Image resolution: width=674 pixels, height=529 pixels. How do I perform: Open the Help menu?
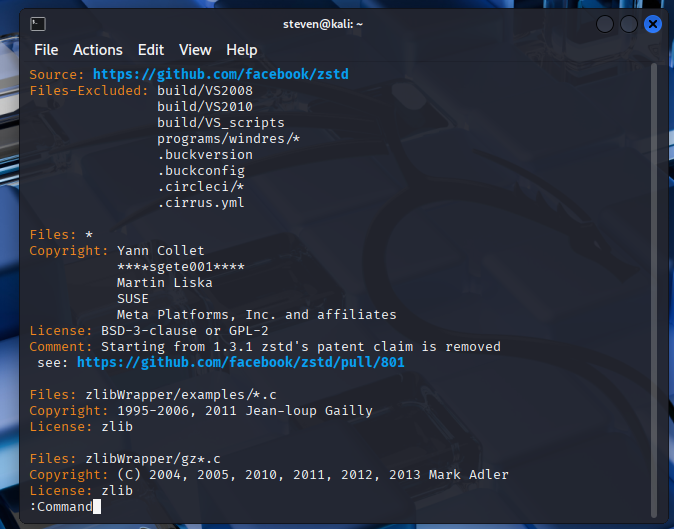241,50
